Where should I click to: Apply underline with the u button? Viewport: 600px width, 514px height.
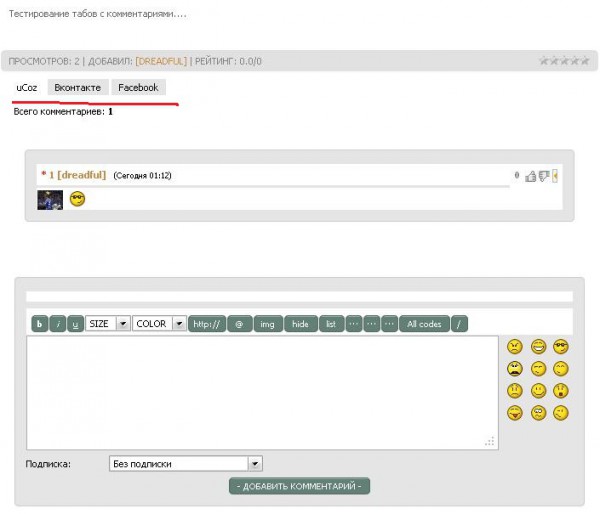click(x=75, y=324)
